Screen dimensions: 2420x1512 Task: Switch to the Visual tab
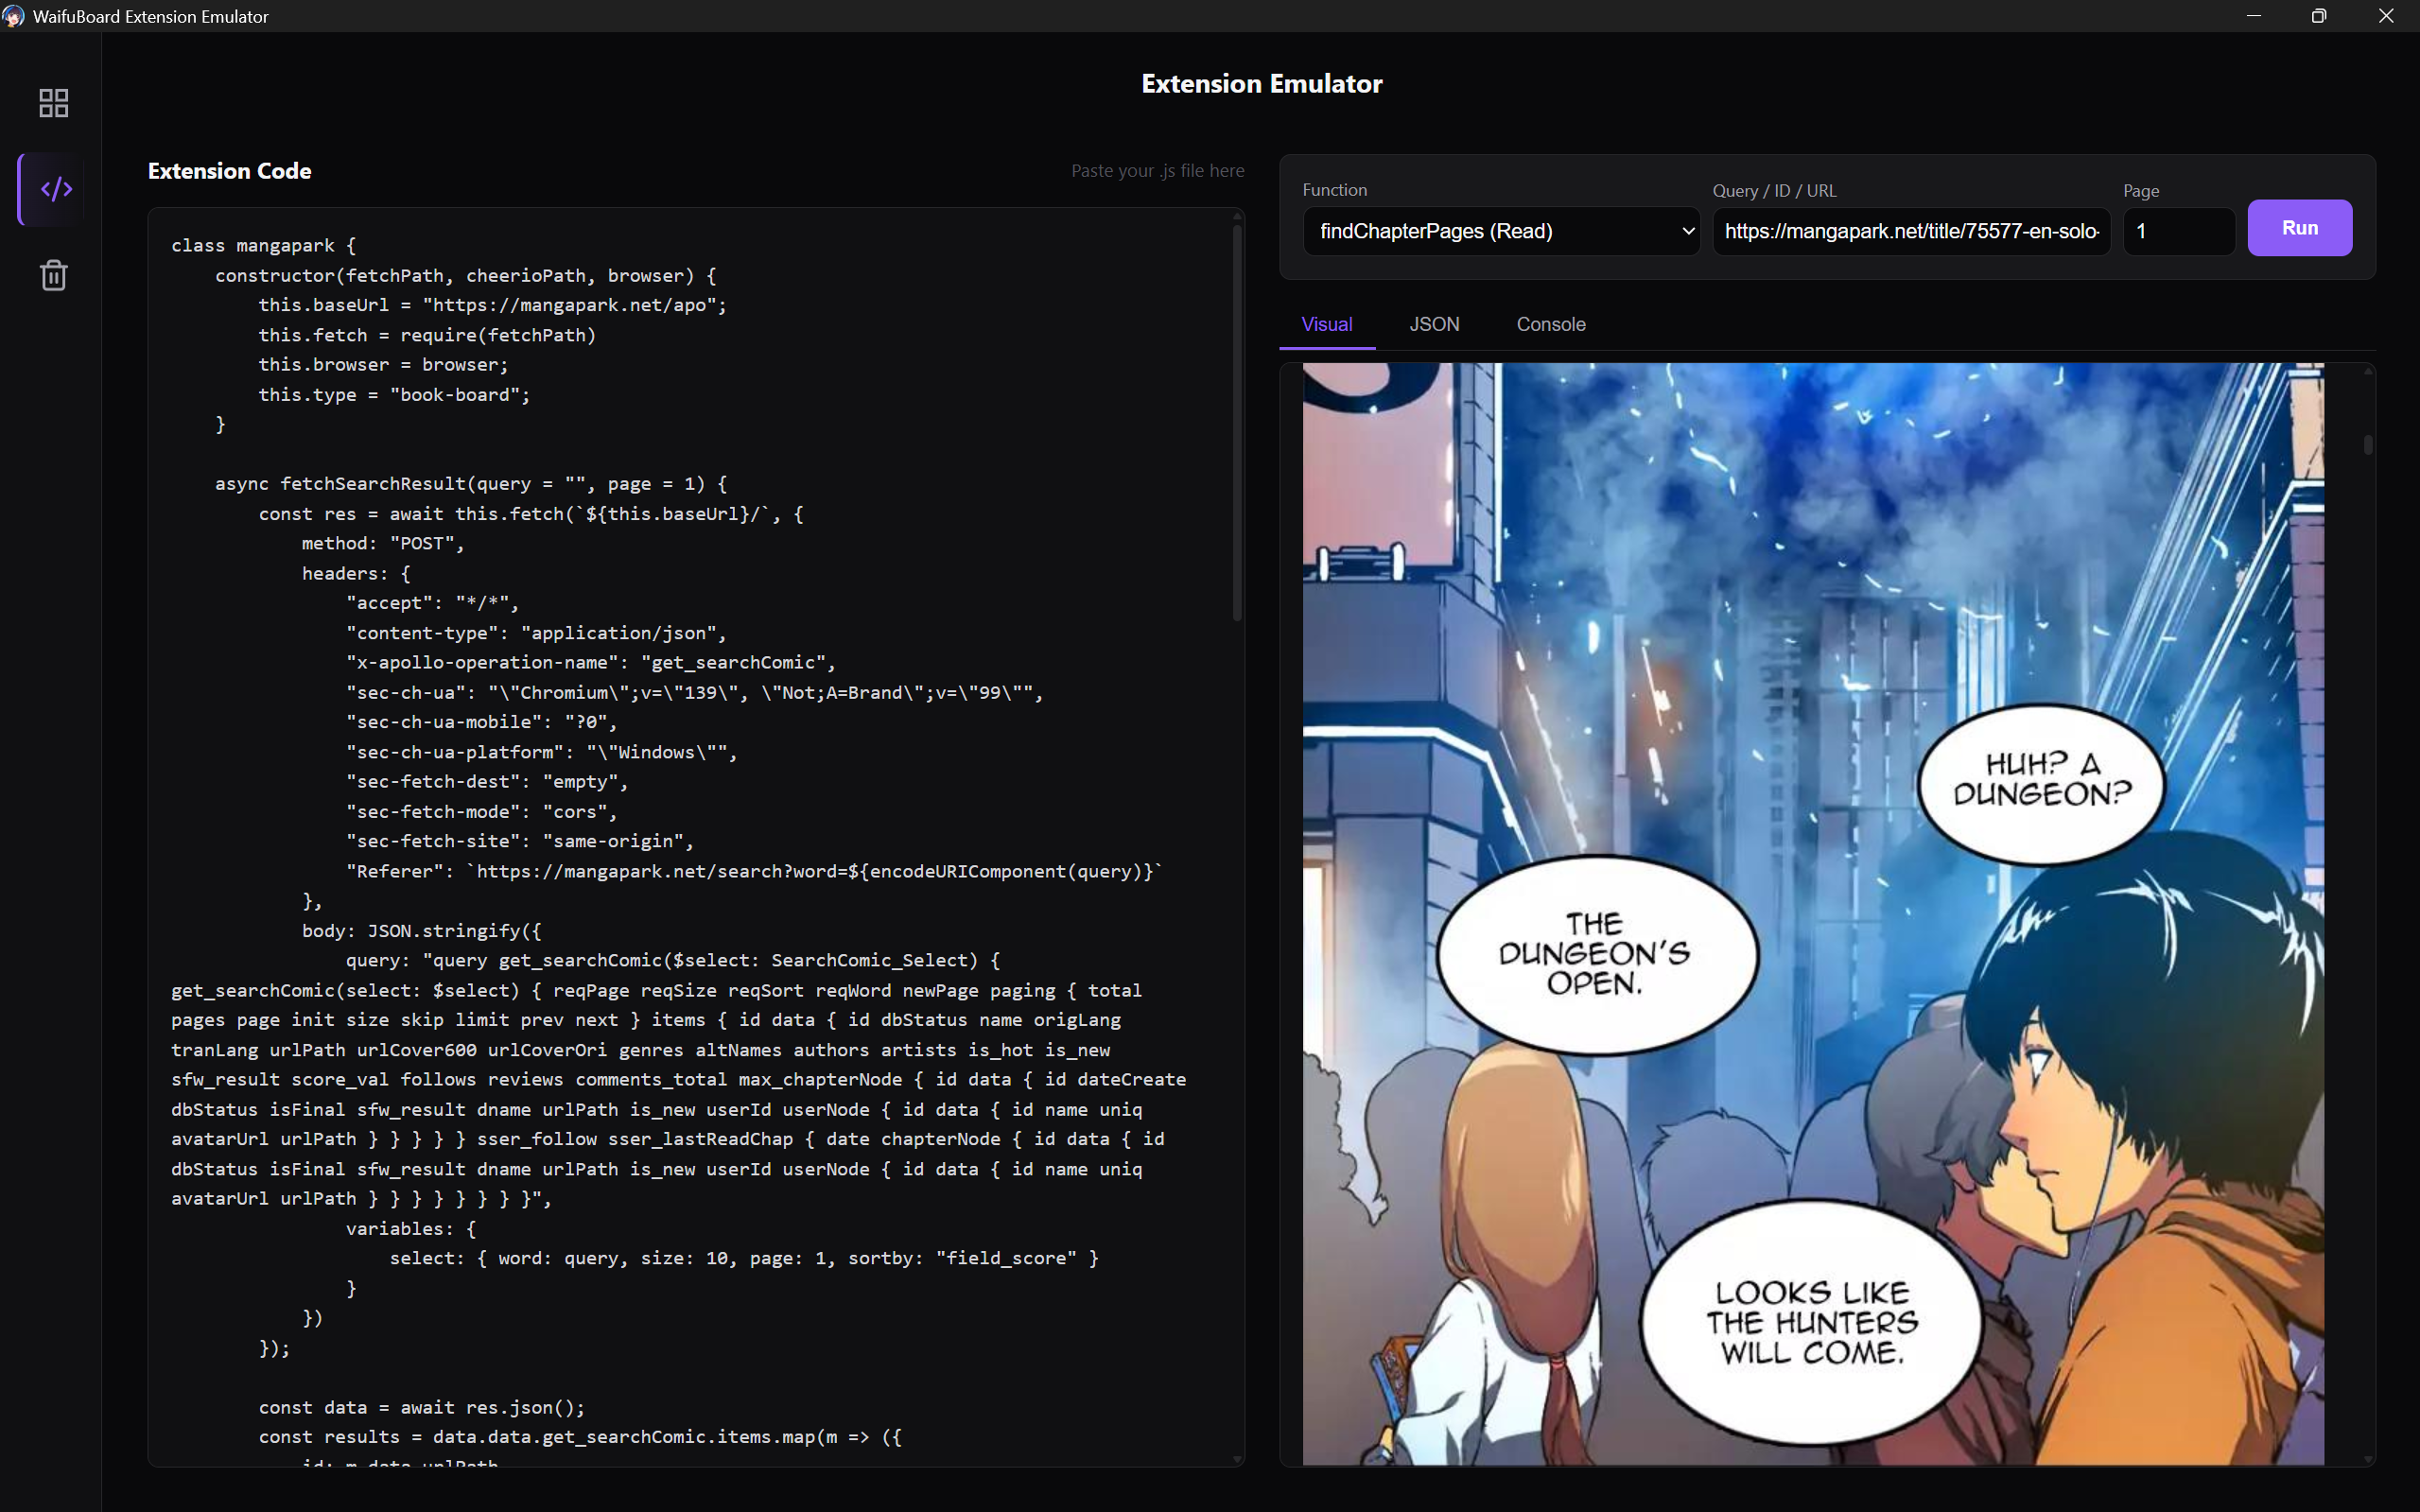[x=1326, y=324]
